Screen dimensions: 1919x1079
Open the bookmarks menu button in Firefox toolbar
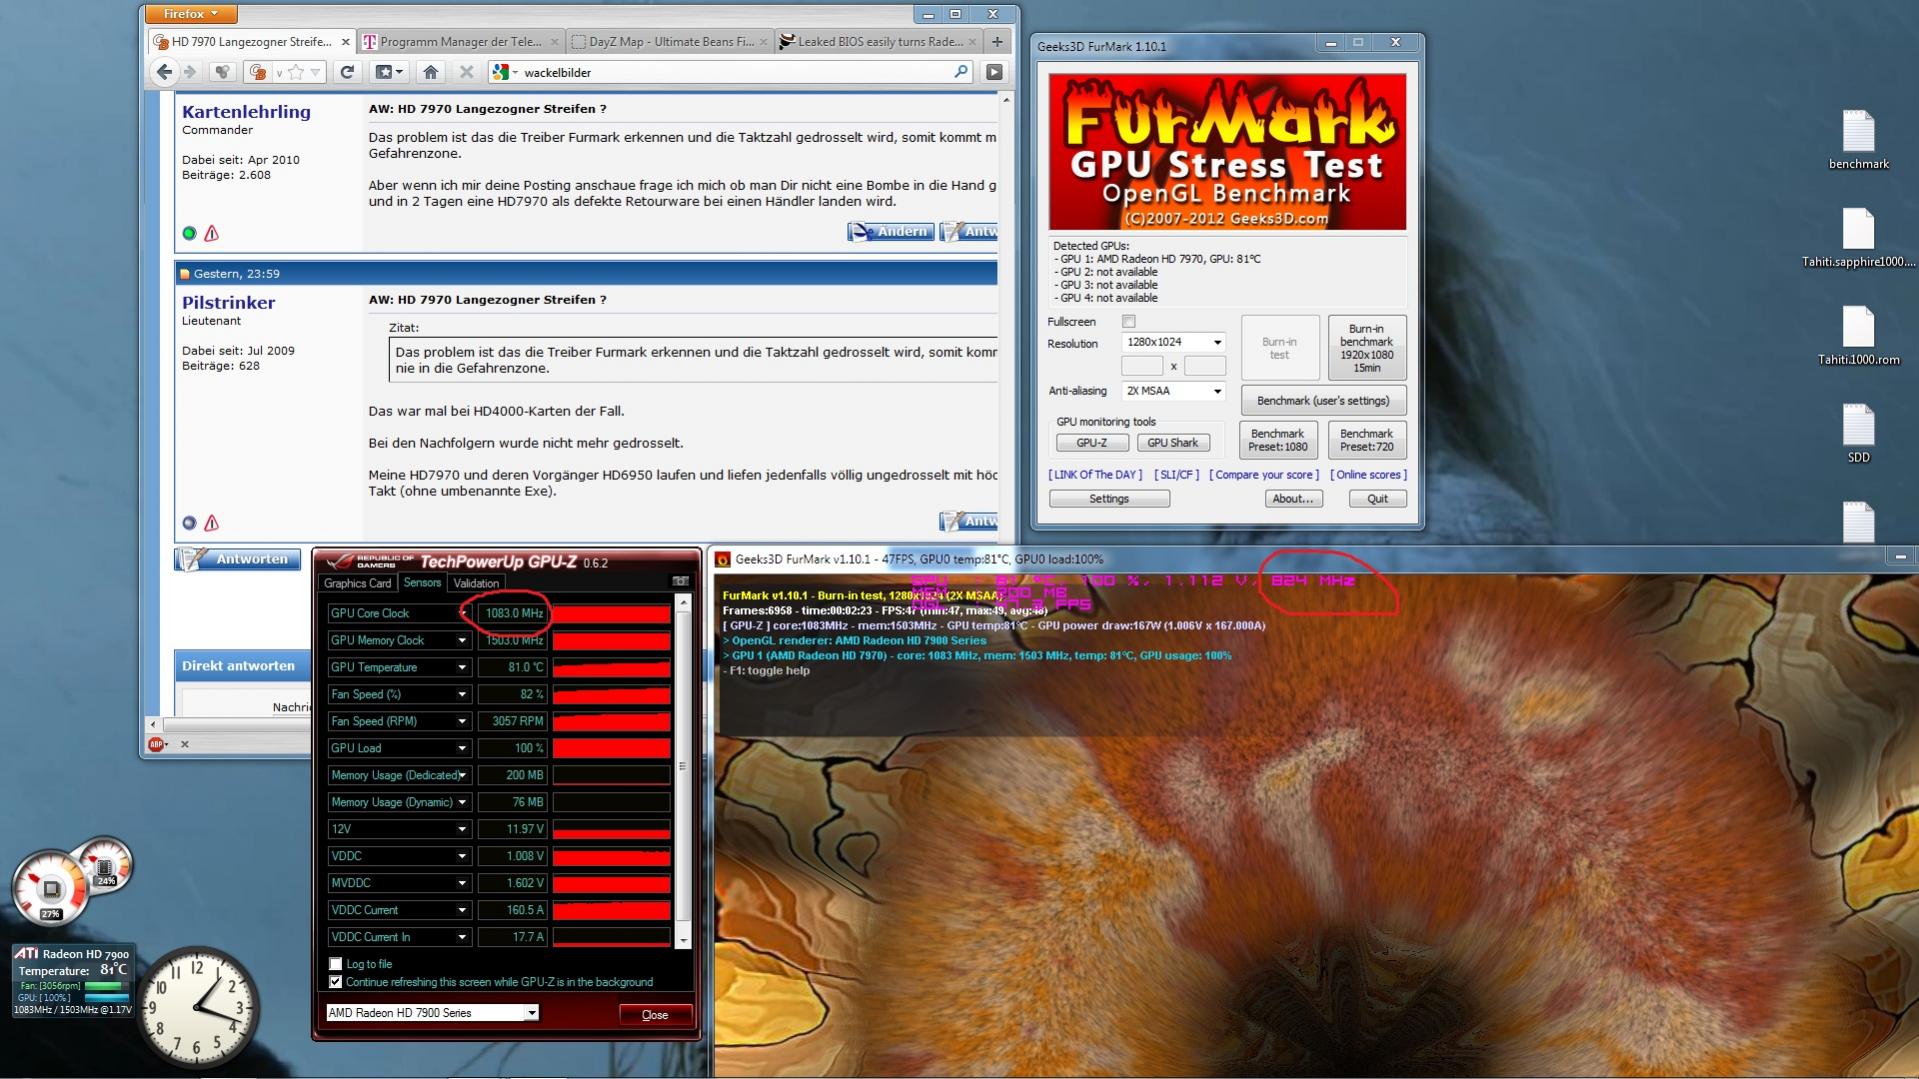click(x=388, y=72)
